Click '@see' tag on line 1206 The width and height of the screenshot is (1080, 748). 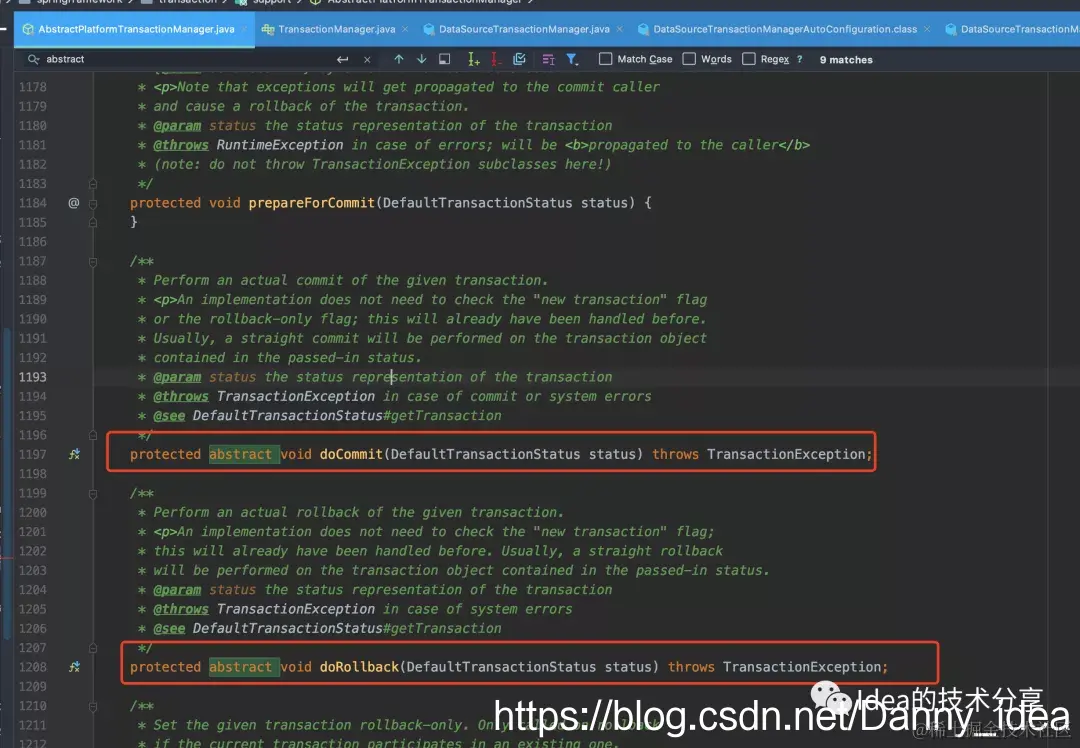(x=169, y=628)
